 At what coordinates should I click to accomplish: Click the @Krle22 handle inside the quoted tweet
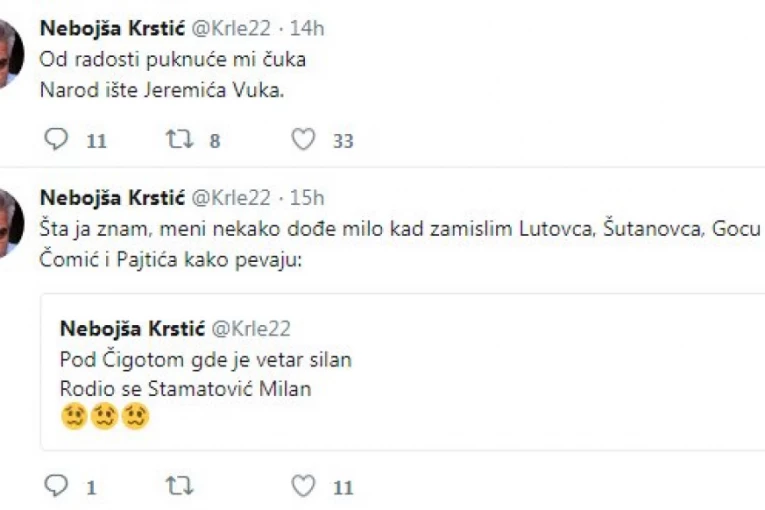pos(249,329)
